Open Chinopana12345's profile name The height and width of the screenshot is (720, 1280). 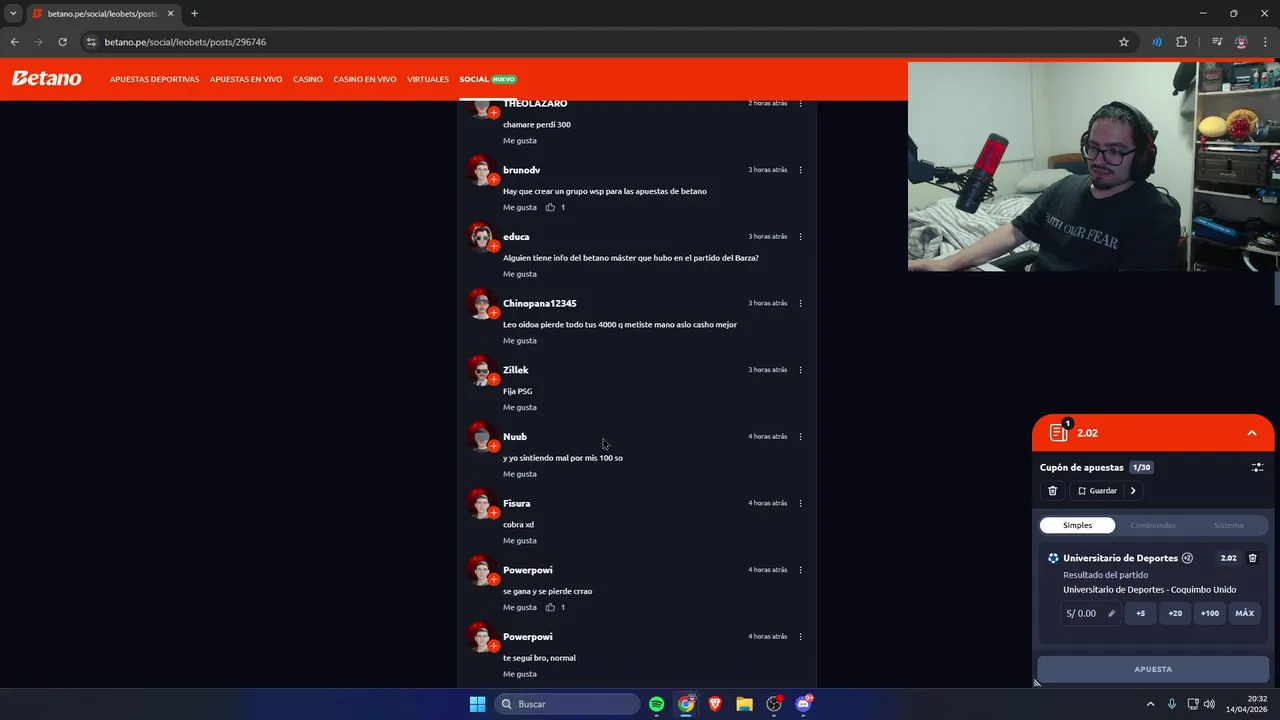pyautogui.click(x=540, y=303)
